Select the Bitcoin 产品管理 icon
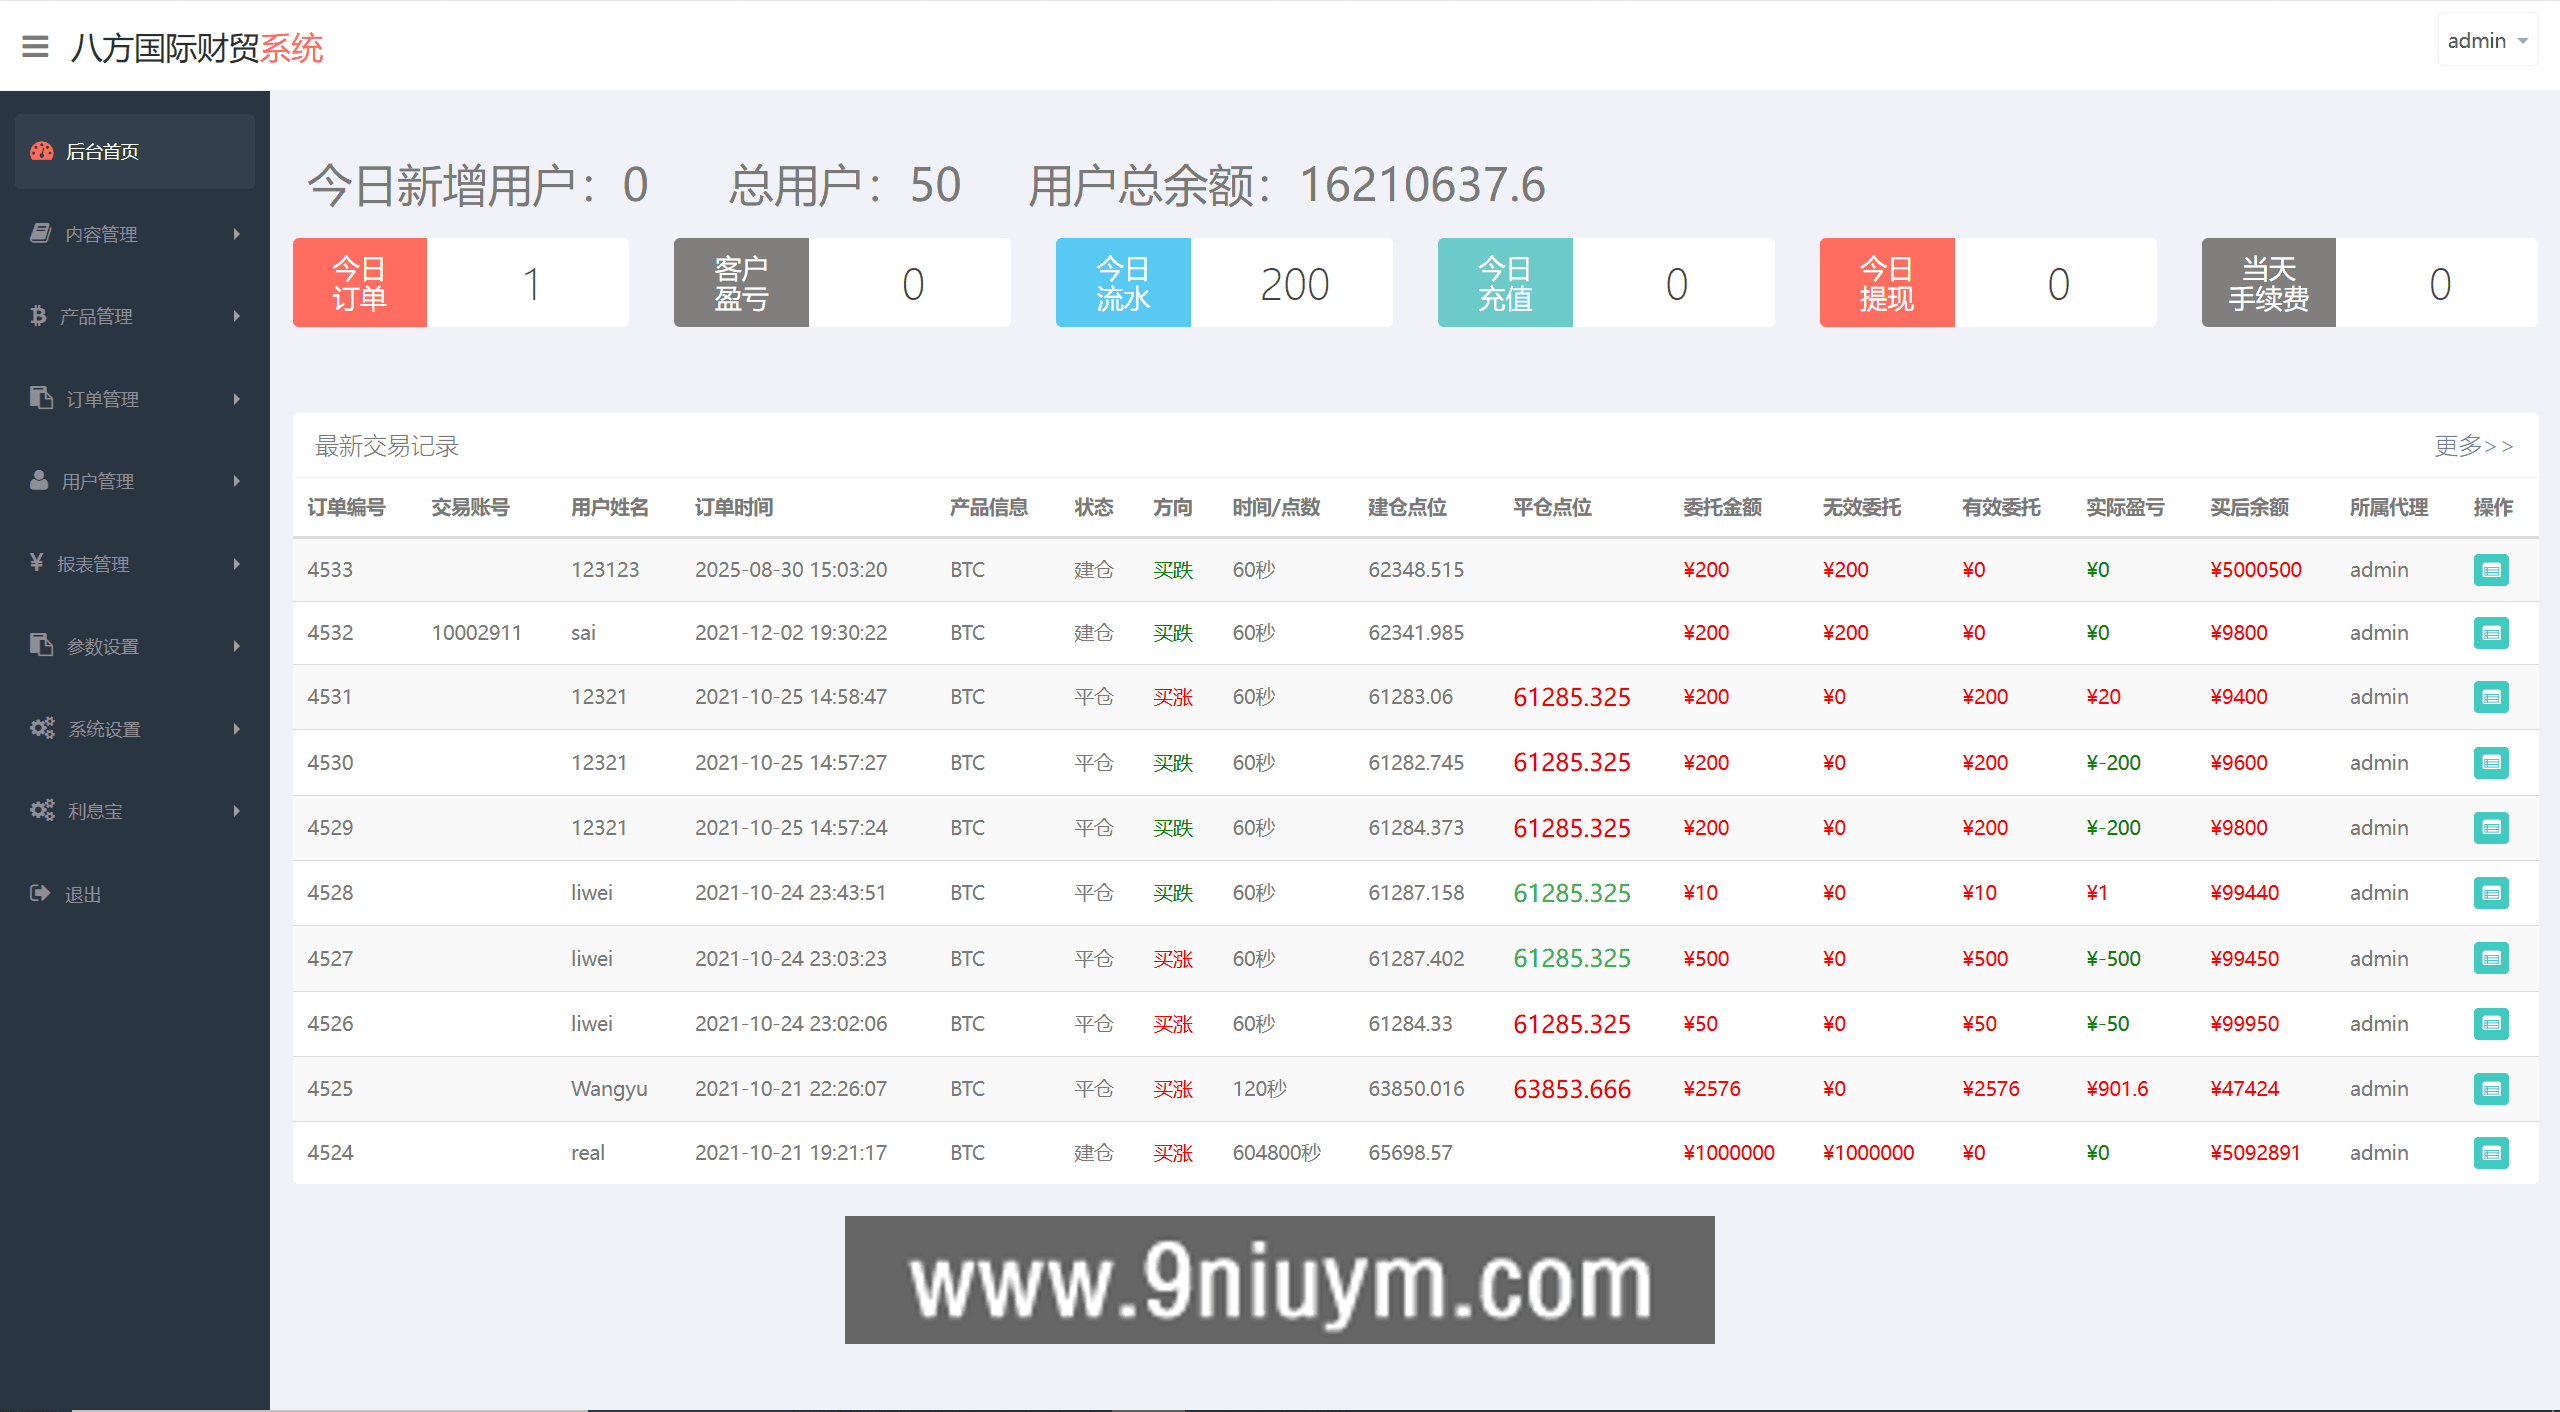The height and width of the screenshot is (1412, 2560). click(x=40, y=315)
